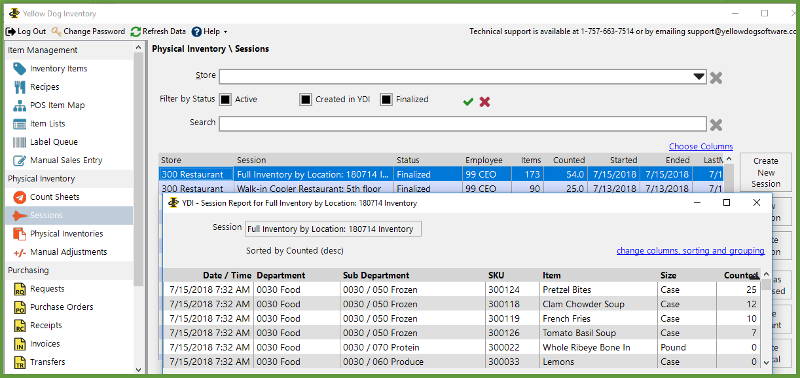Clear the Store filter with gray X
Screen dimensions: 800x378
(716, 78)
